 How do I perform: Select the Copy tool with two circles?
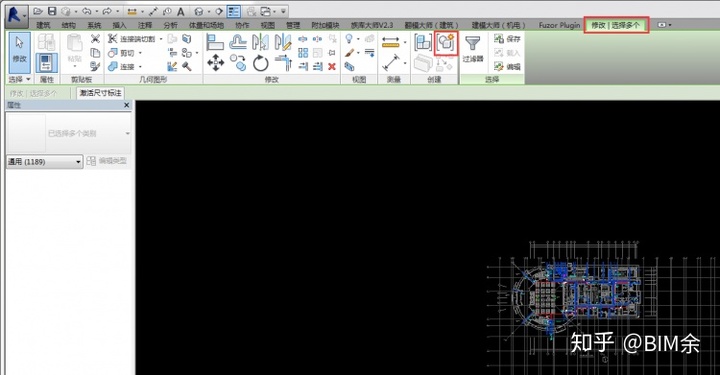pos(238,63)
